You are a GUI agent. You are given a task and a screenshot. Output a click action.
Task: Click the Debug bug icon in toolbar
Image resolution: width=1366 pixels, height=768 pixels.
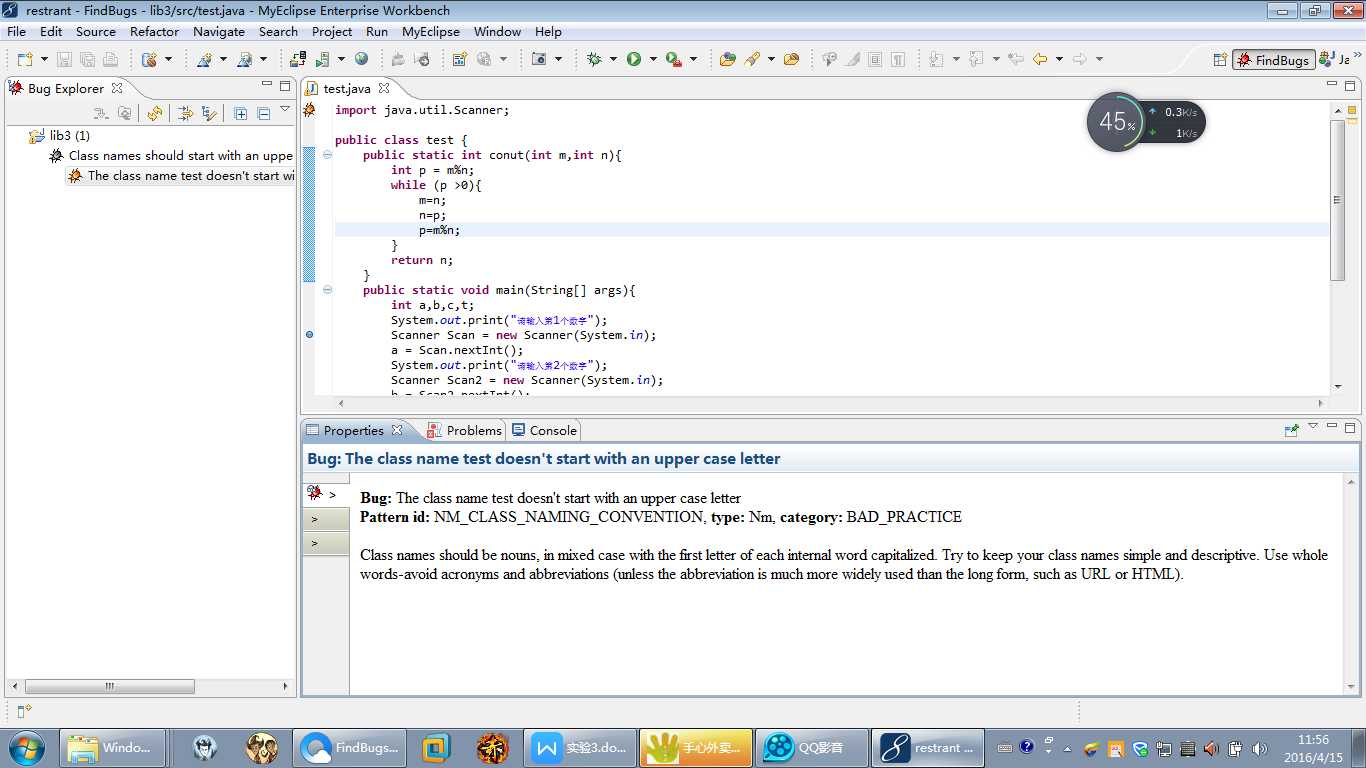[x=594, y=60]
